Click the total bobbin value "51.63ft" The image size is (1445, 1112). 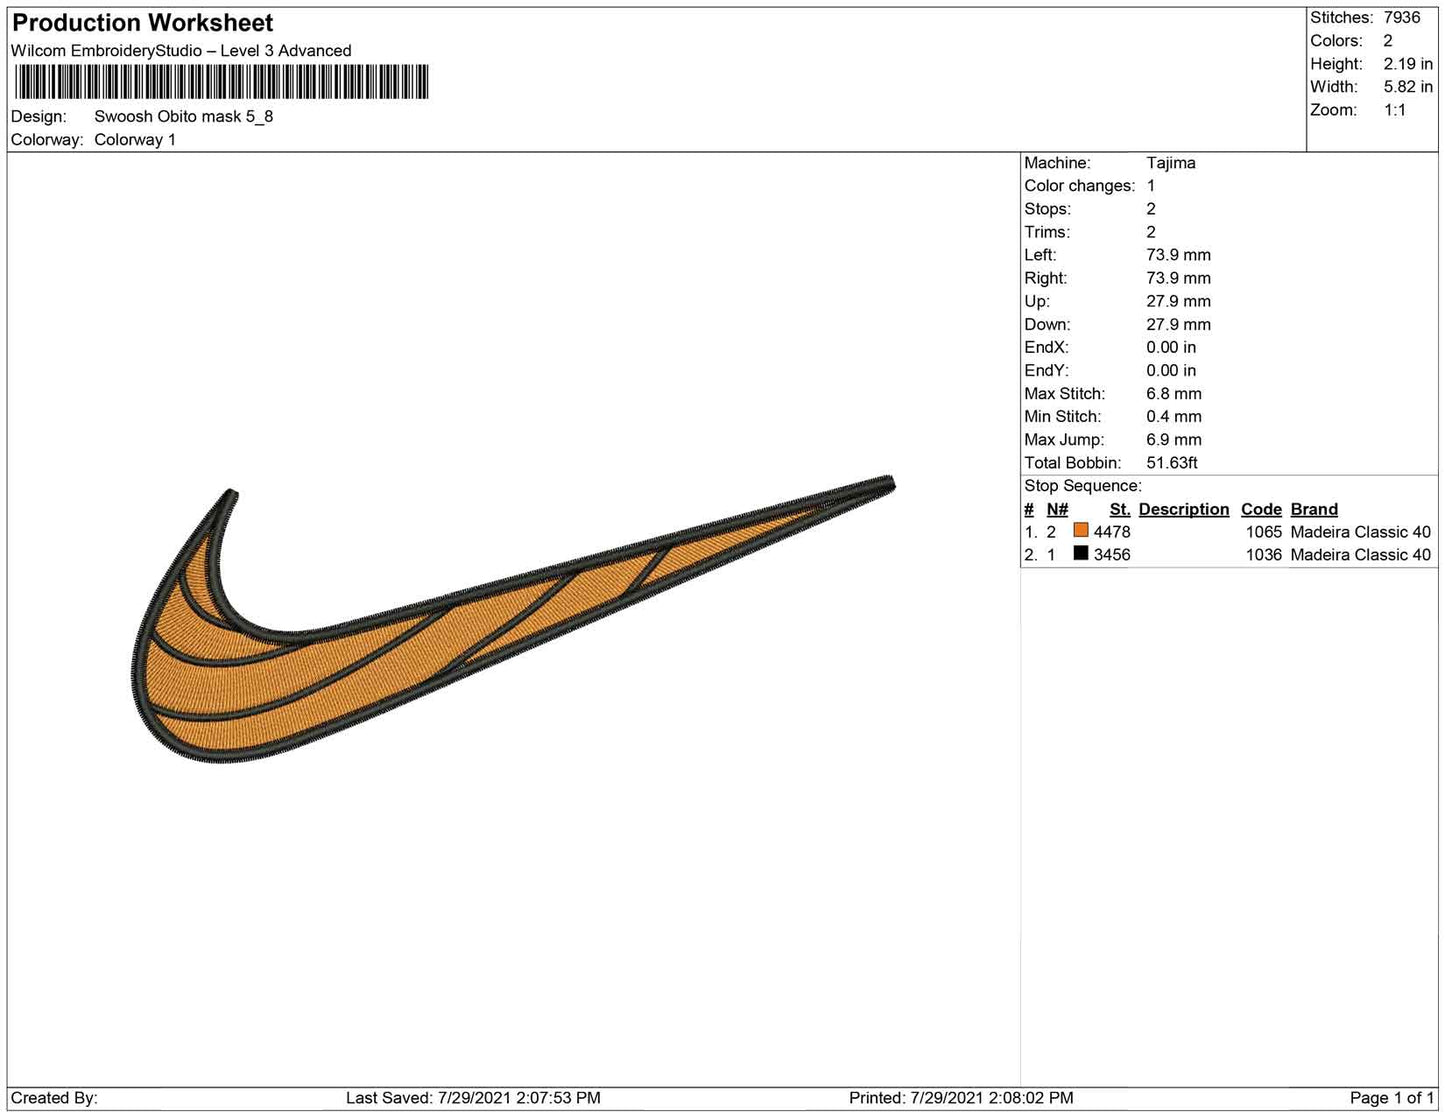[x=1172, y=463]
